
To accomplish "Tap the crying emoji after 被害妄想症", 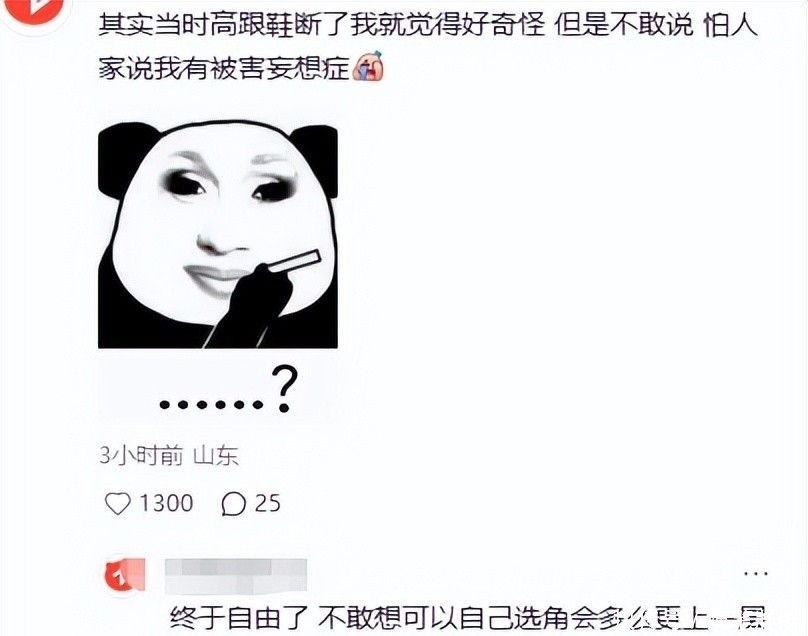I will (368, 66).
